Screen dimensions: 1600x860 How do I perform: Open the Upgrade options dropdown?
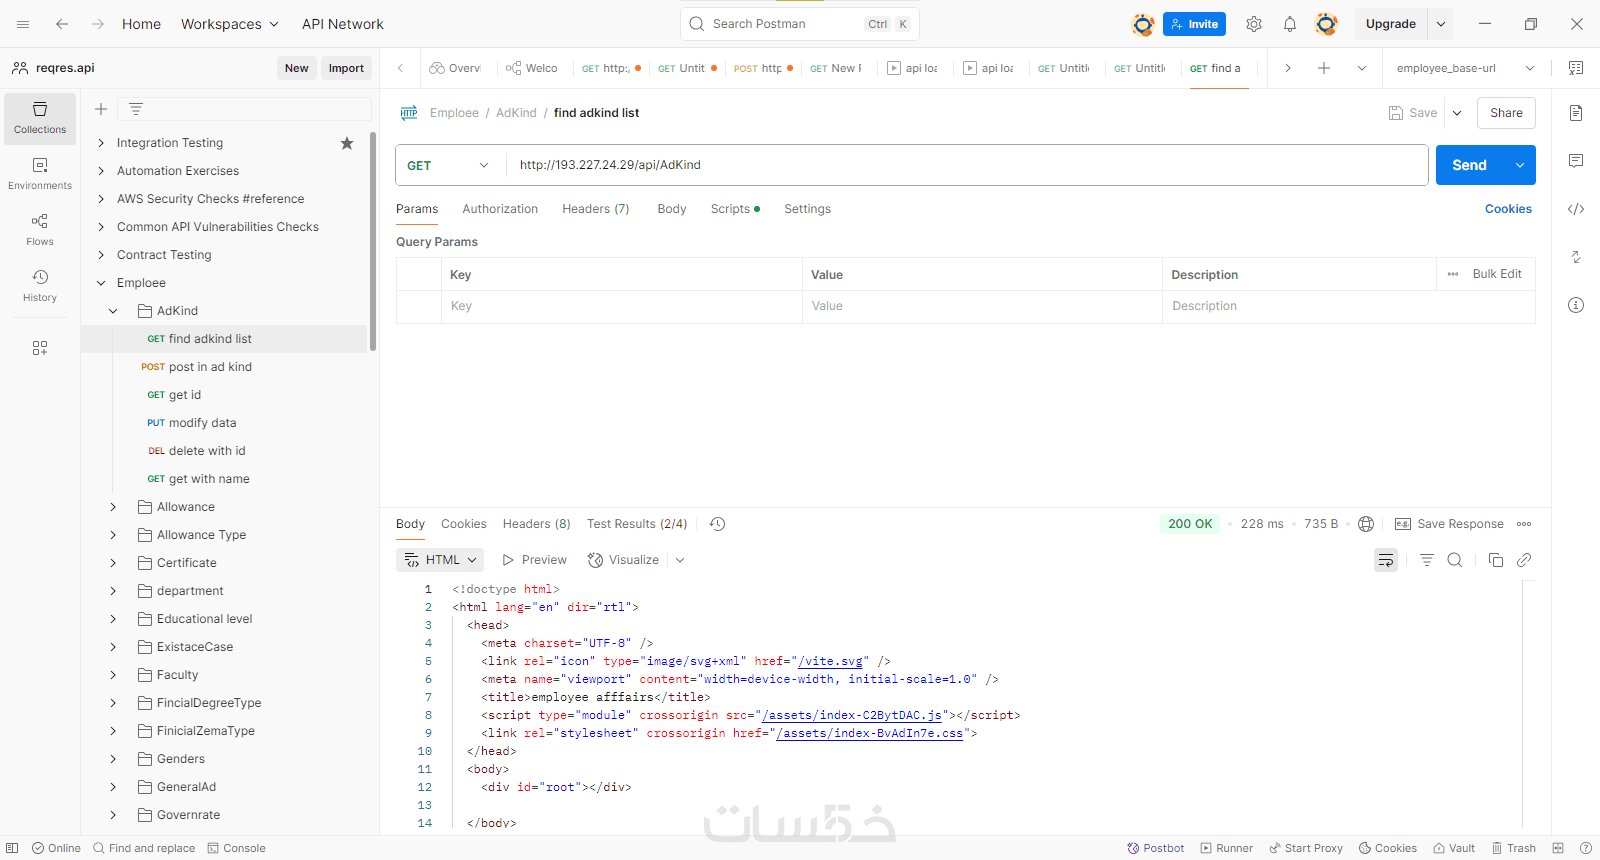[x=1441, y=24]
